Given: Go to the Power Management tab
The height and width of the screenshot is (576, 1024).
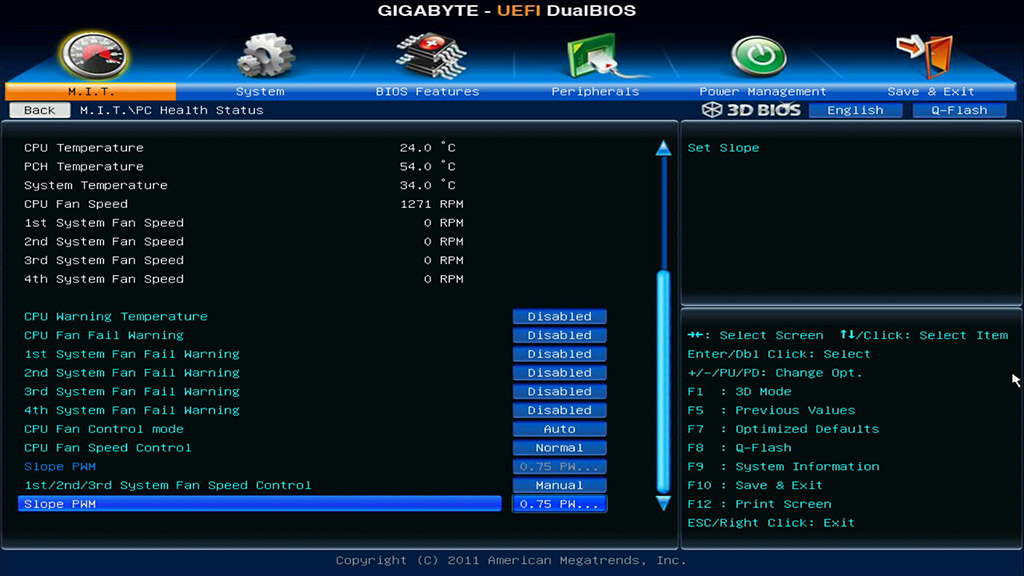Looking at the screenshot, I should [763, 91].
